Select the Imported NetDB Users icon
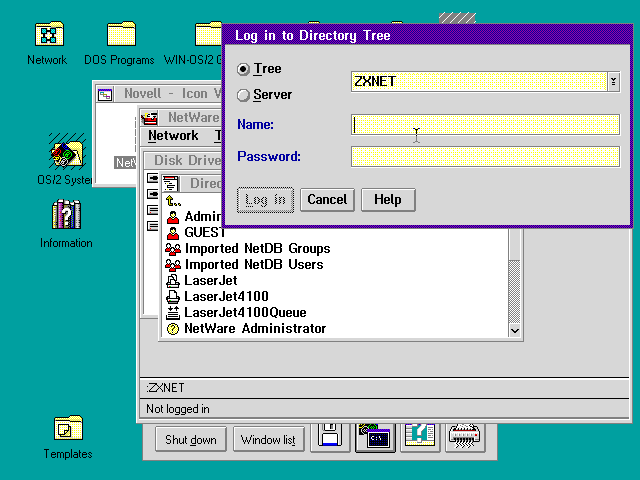 click(x=173, y=264)
